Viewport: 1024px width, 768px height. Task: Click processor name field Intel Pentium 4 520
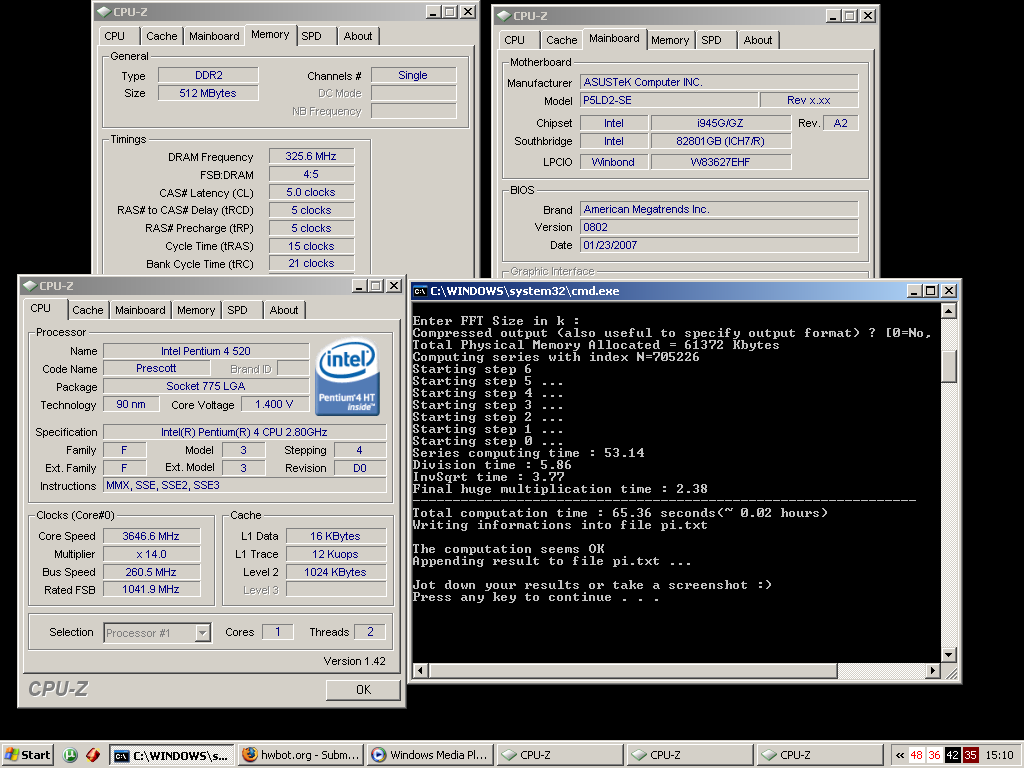coord(206,351)
